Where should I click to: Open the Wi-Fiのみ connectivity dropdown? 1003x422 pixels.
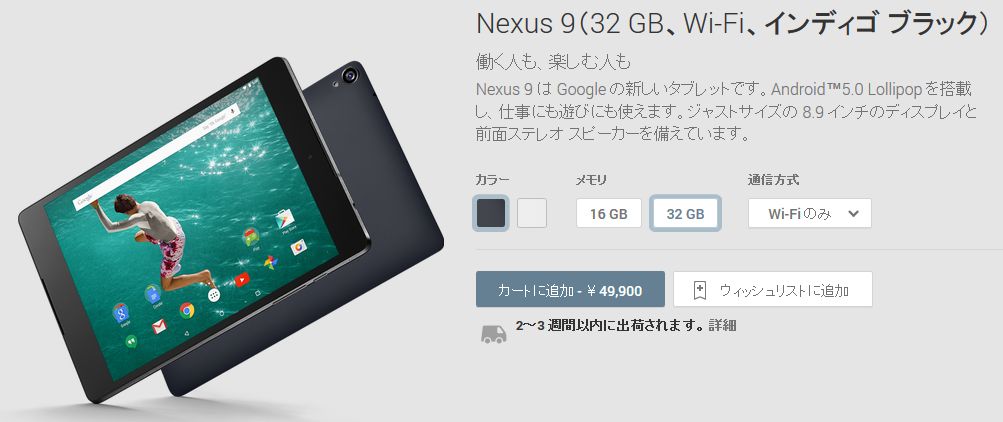810,214
